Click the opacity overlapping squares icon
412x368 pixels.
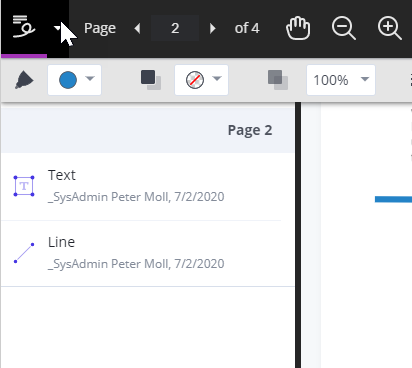click(278, 80)
